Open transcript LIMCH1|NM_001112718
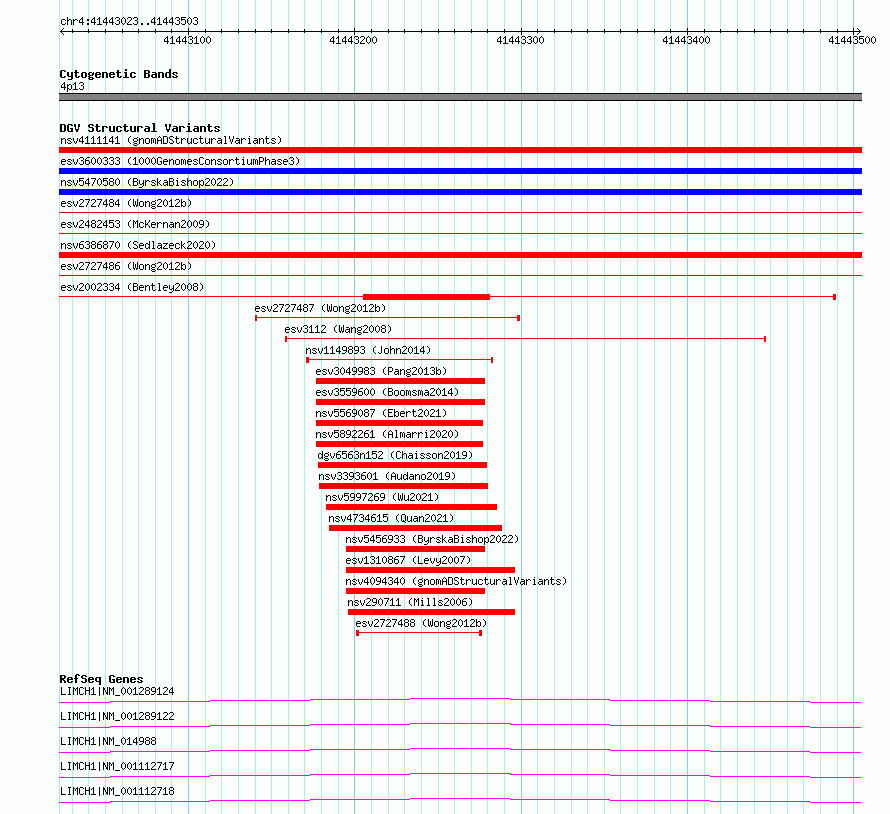 117,791
